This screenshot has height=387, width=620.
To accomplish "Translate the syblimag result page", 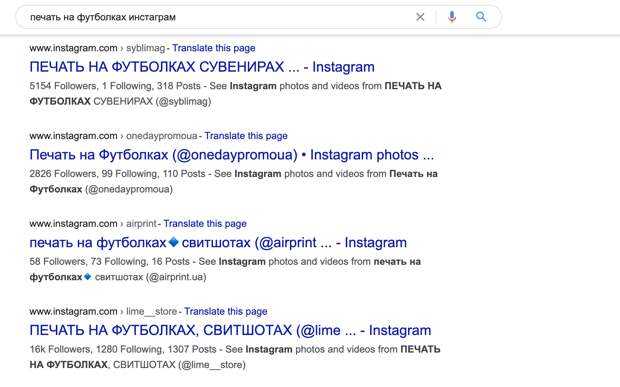I will click(x=214, y=48).
